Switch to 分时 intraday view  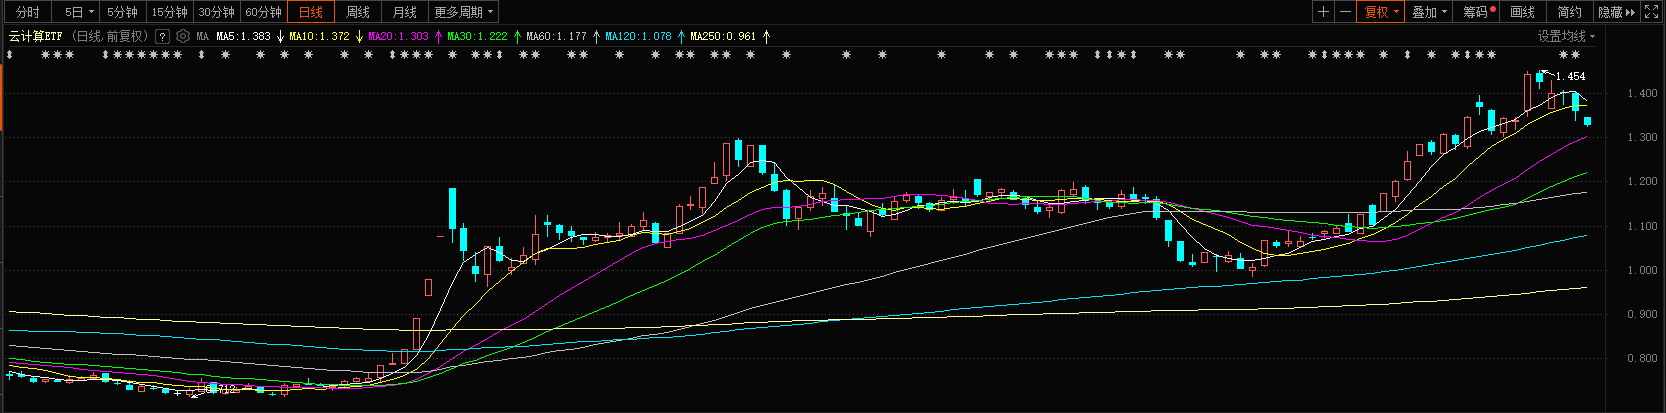tap(28, 12)
